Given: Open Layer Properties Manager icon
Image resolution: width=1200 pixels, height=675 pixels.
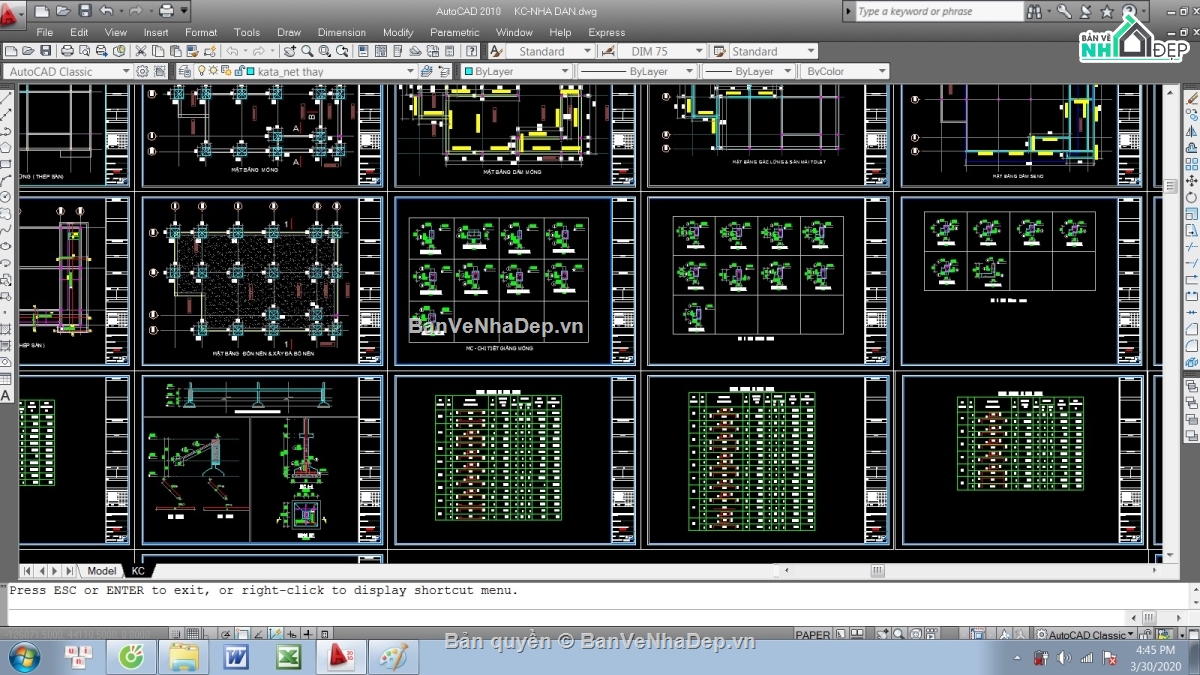Looking at the screenshot, I should [184, 71].
